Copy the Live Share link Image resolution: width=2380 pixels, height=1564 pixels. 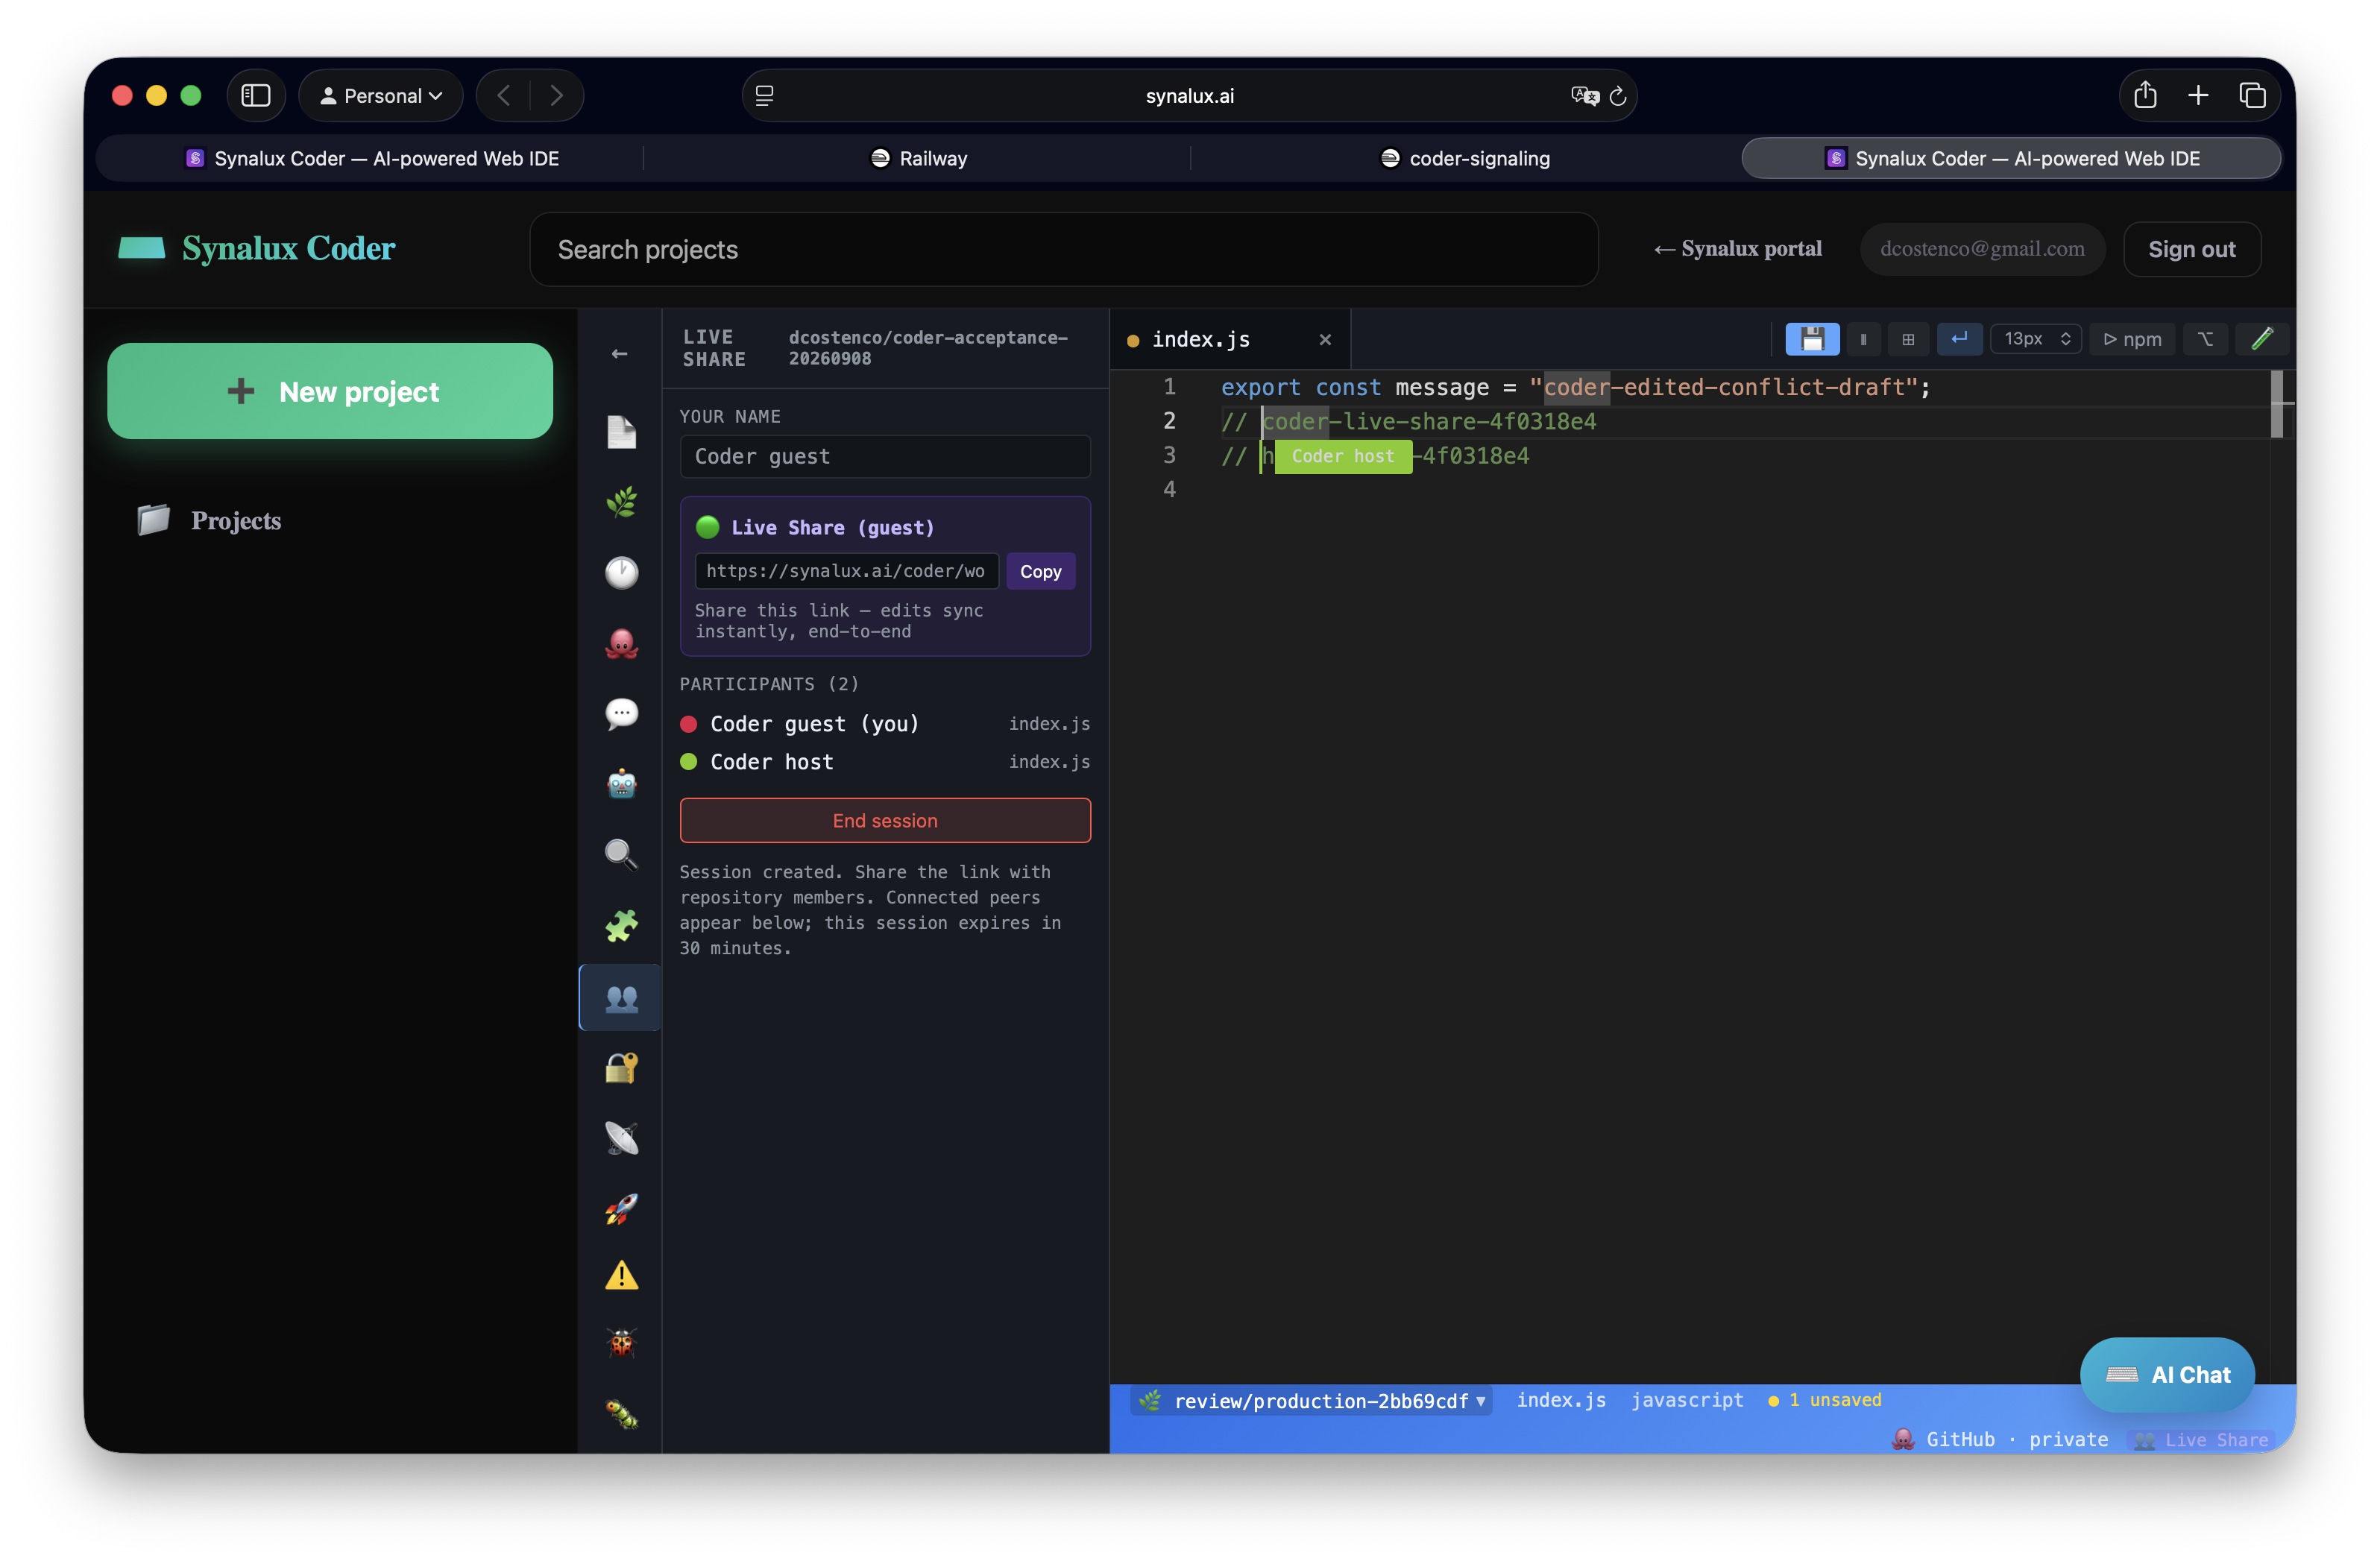click(x=1040, y=571)
